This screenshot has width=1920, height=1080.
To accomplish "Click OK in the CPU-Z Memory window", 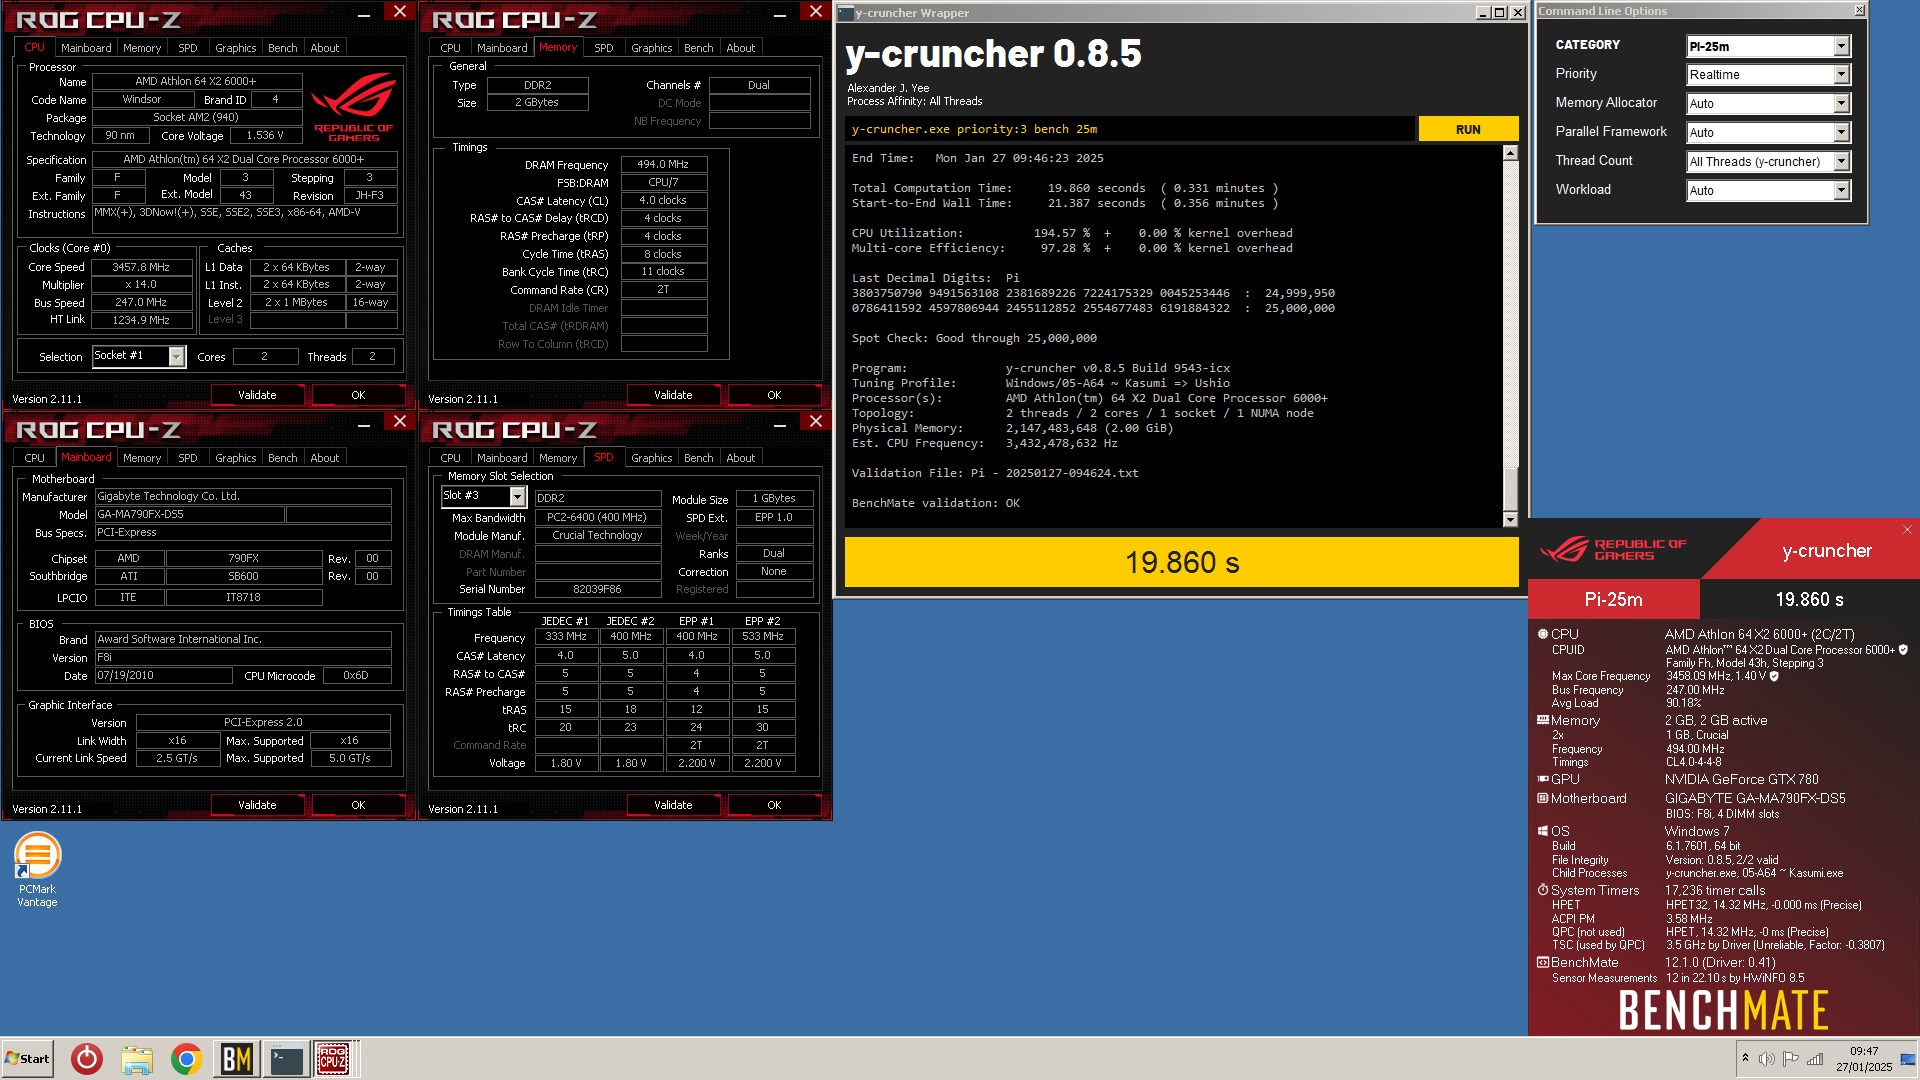I will [774, 395].
